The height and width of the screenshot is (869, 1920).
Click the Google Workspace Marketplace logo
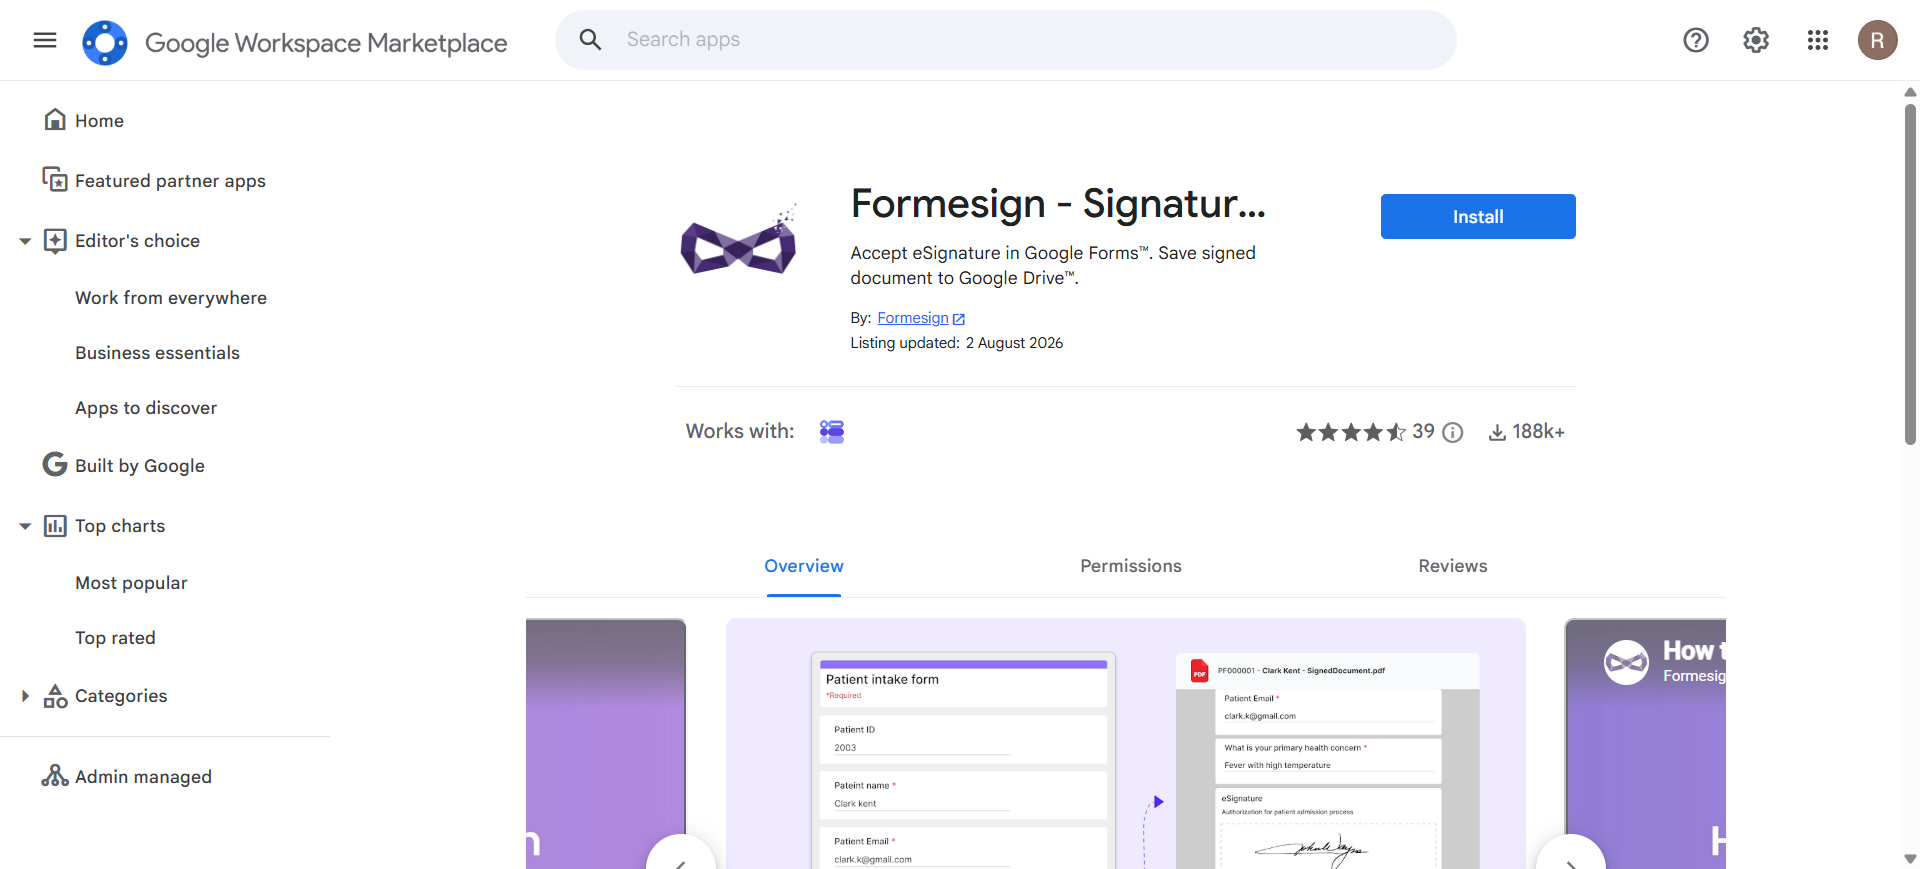(105, 42)
